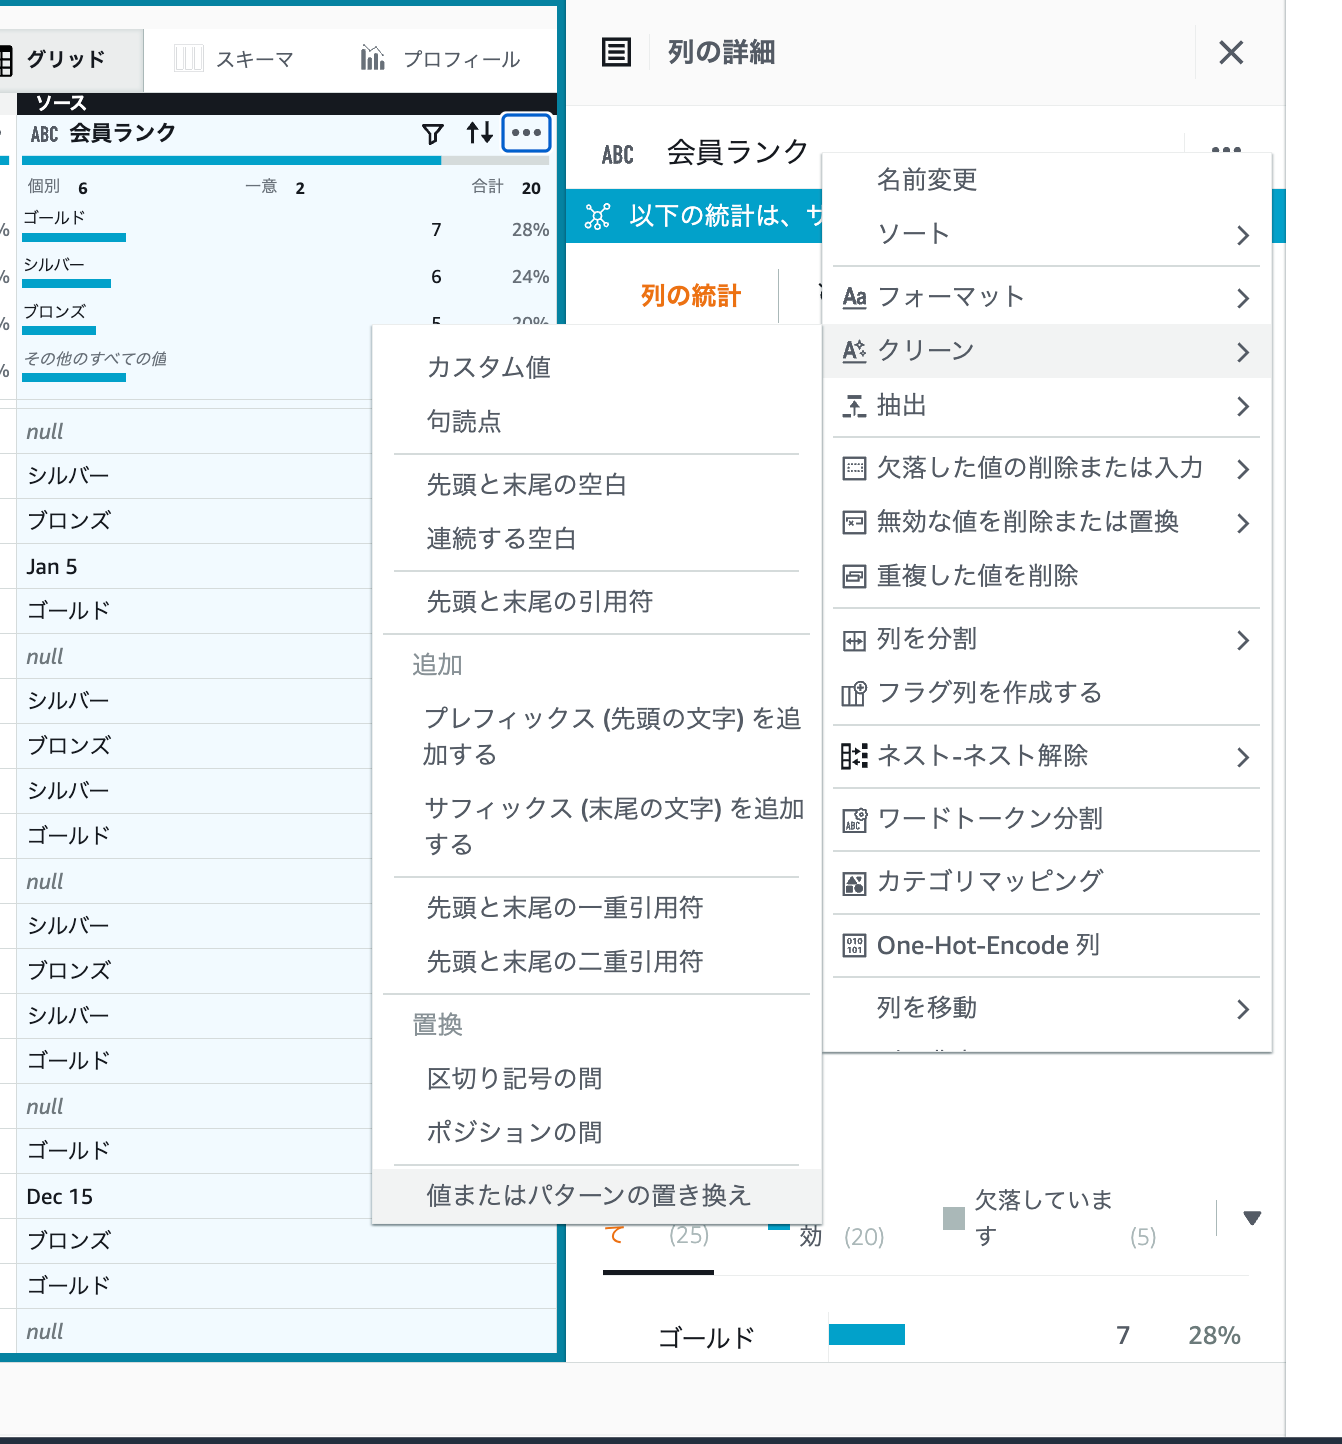Click the 列を分割 icon

[854, 640]
